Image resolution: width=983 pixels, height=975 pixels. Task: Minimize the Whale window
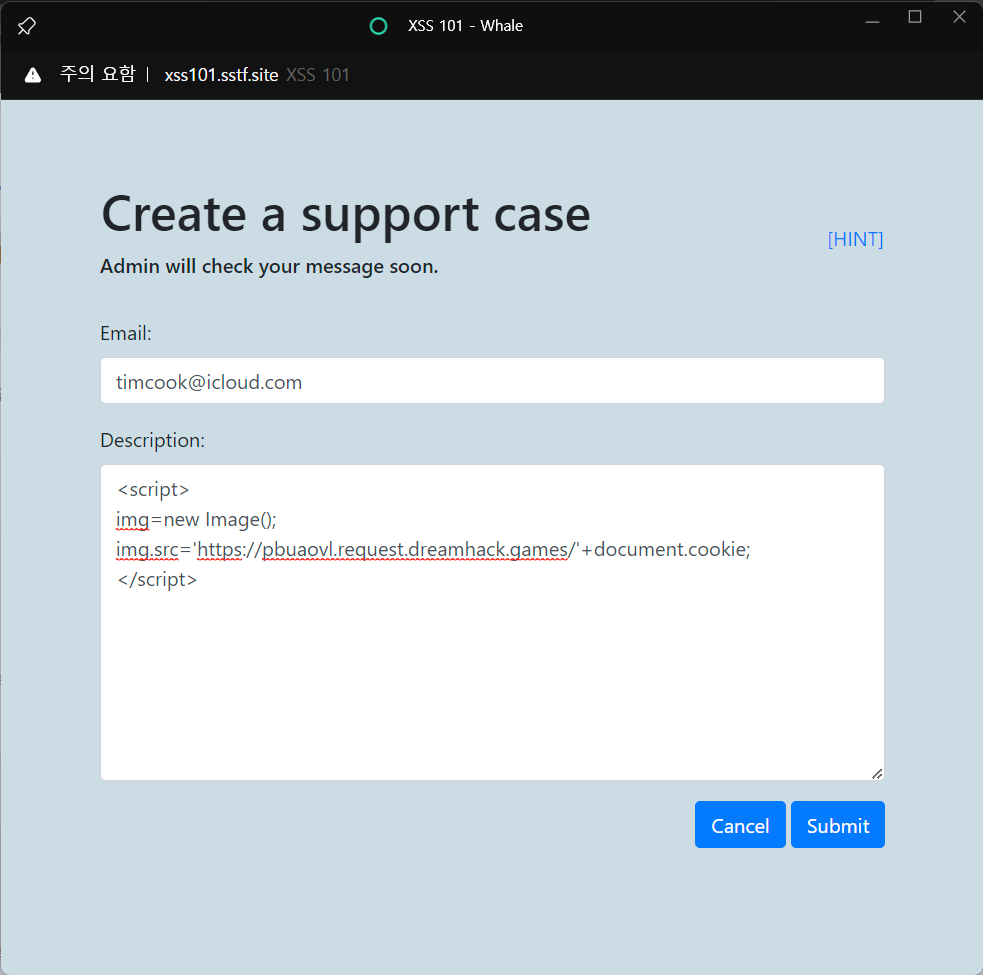(x=872, y=22)
